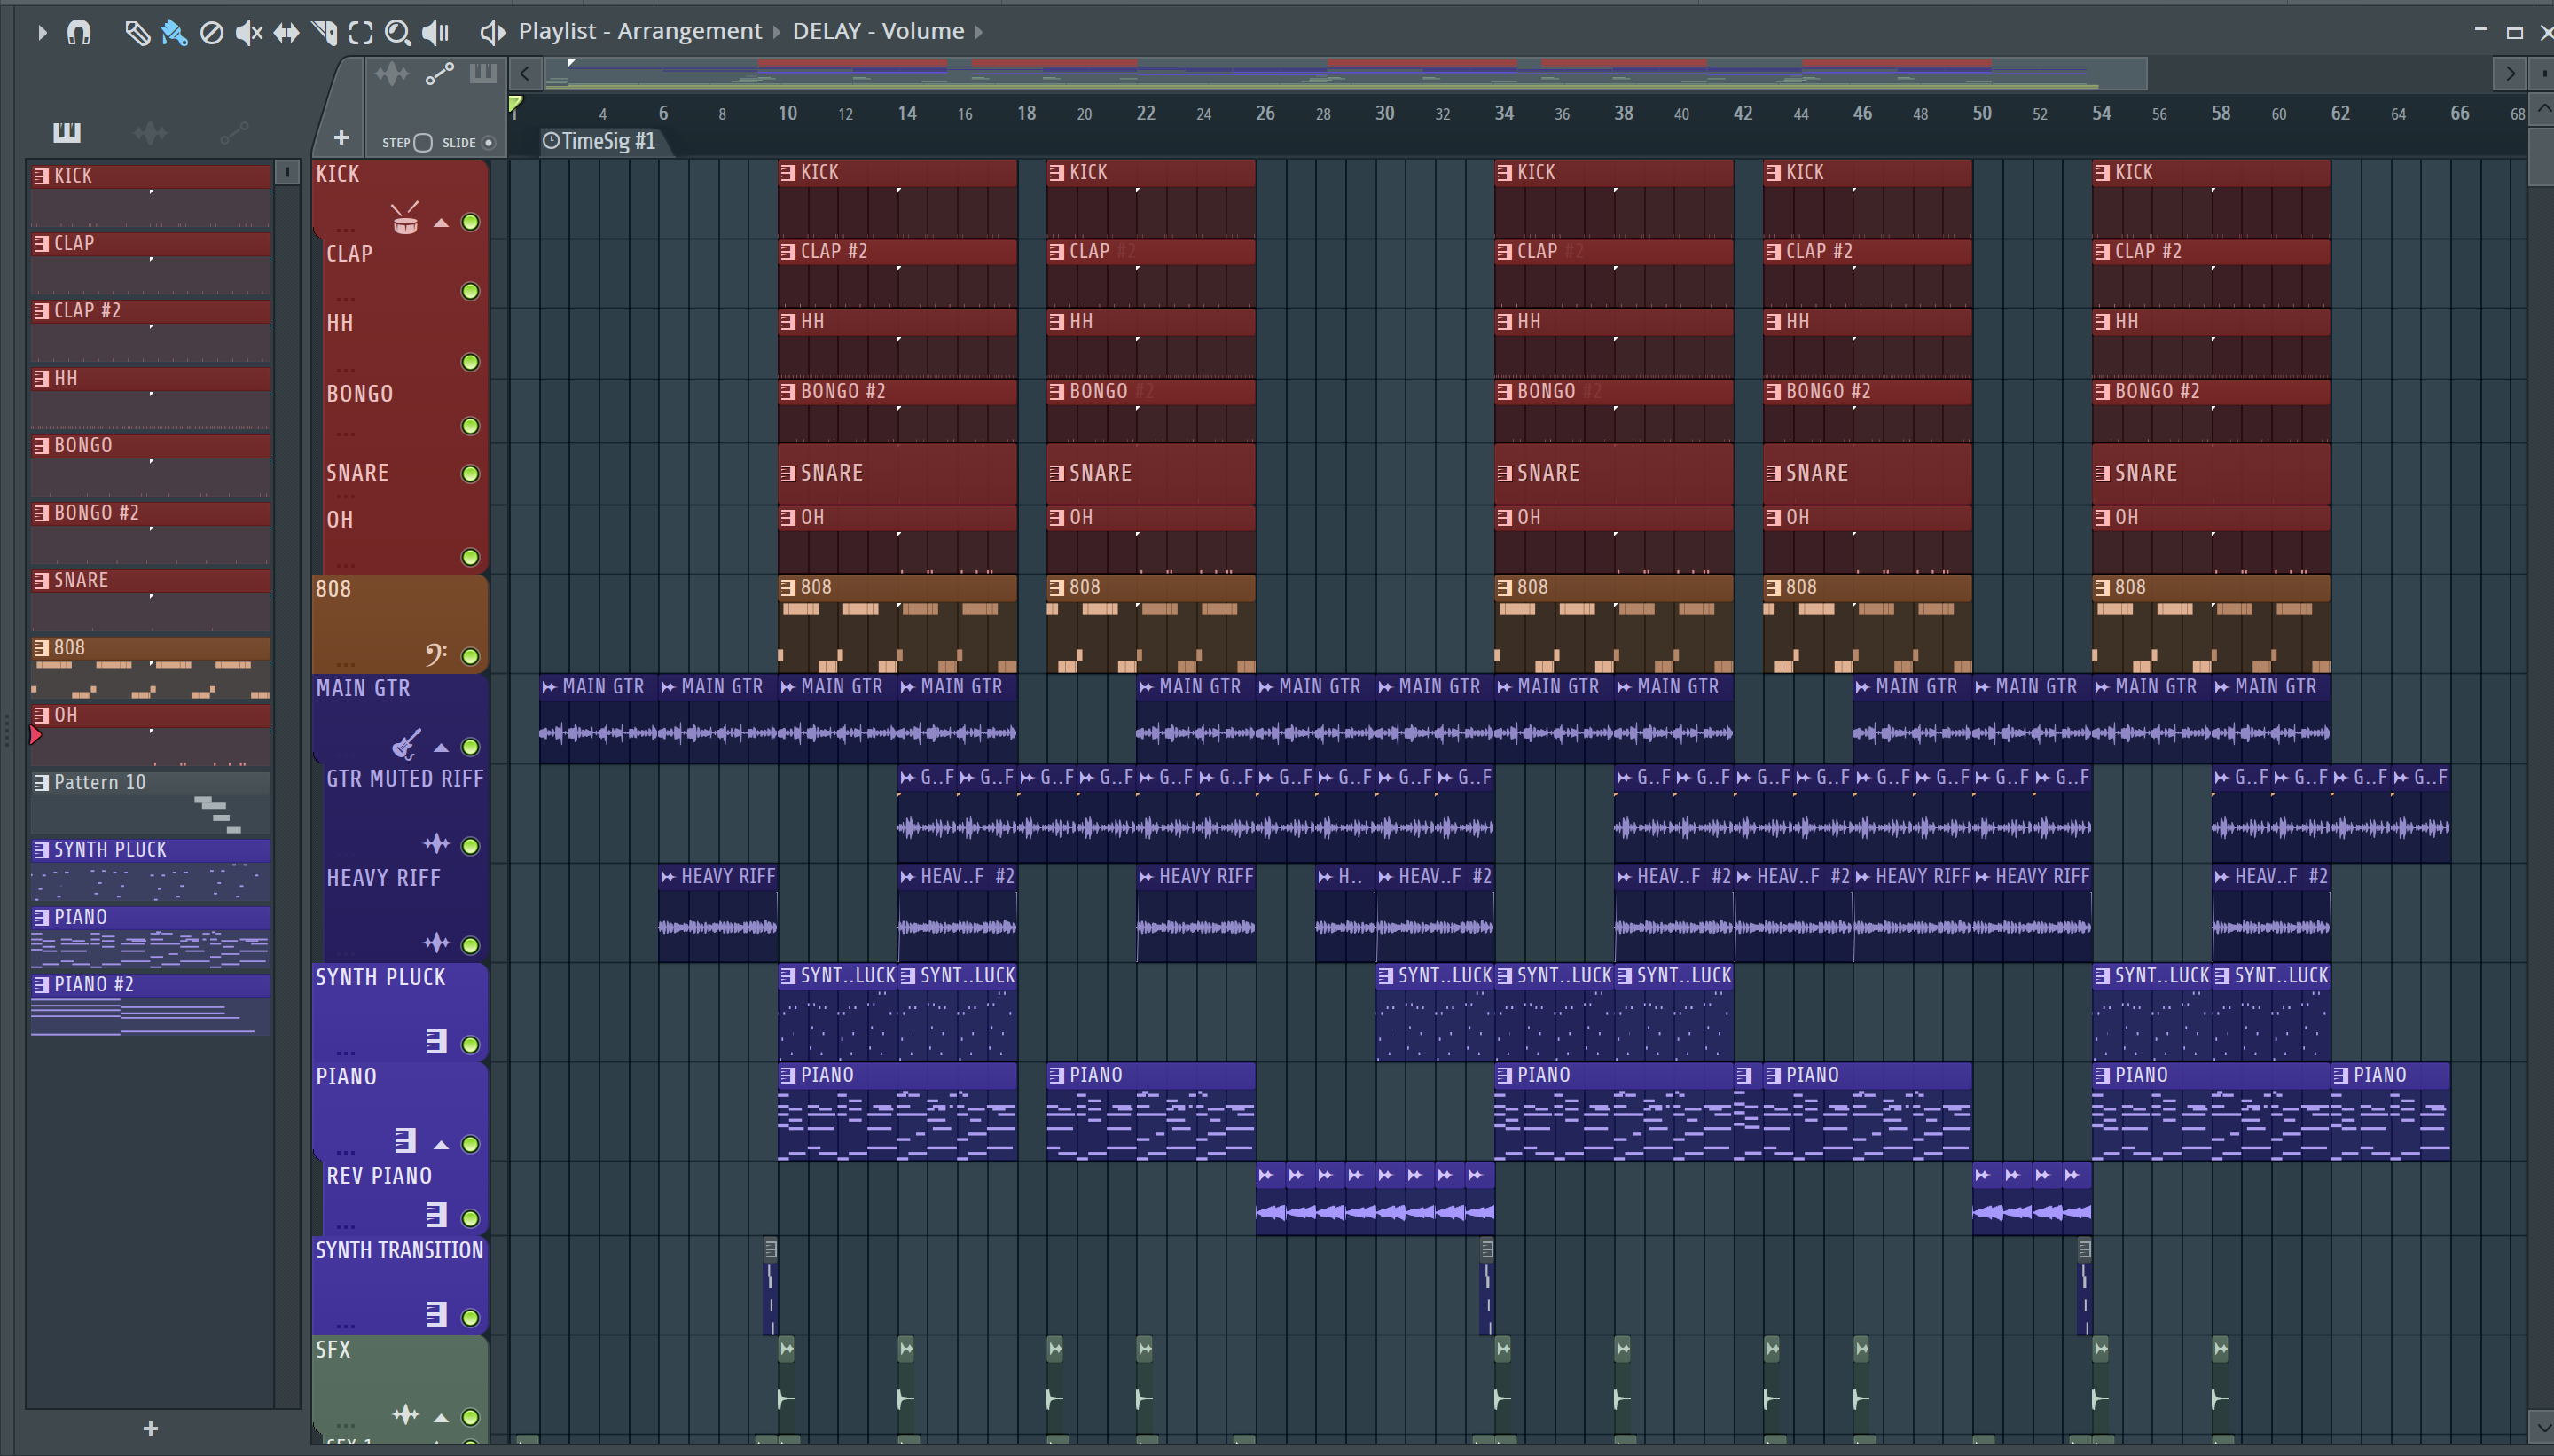Select the TimeSig #1 marker
2554x1456 pixels.
coord(600,141)
